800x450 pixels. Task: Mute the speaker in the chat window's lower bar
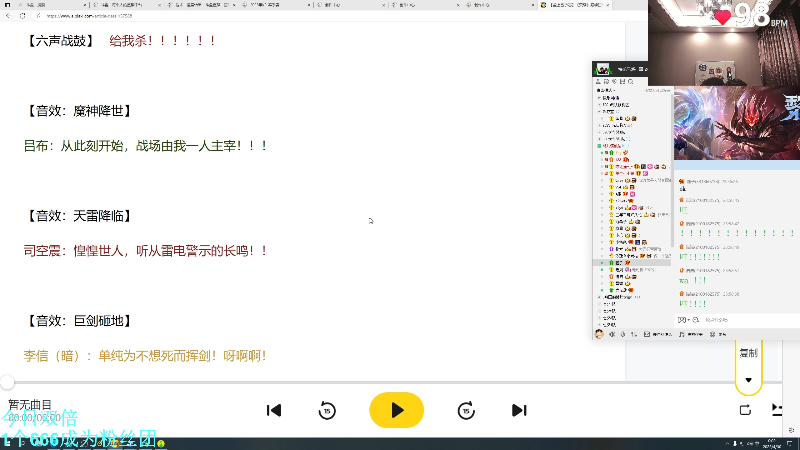tap(612, 334)
